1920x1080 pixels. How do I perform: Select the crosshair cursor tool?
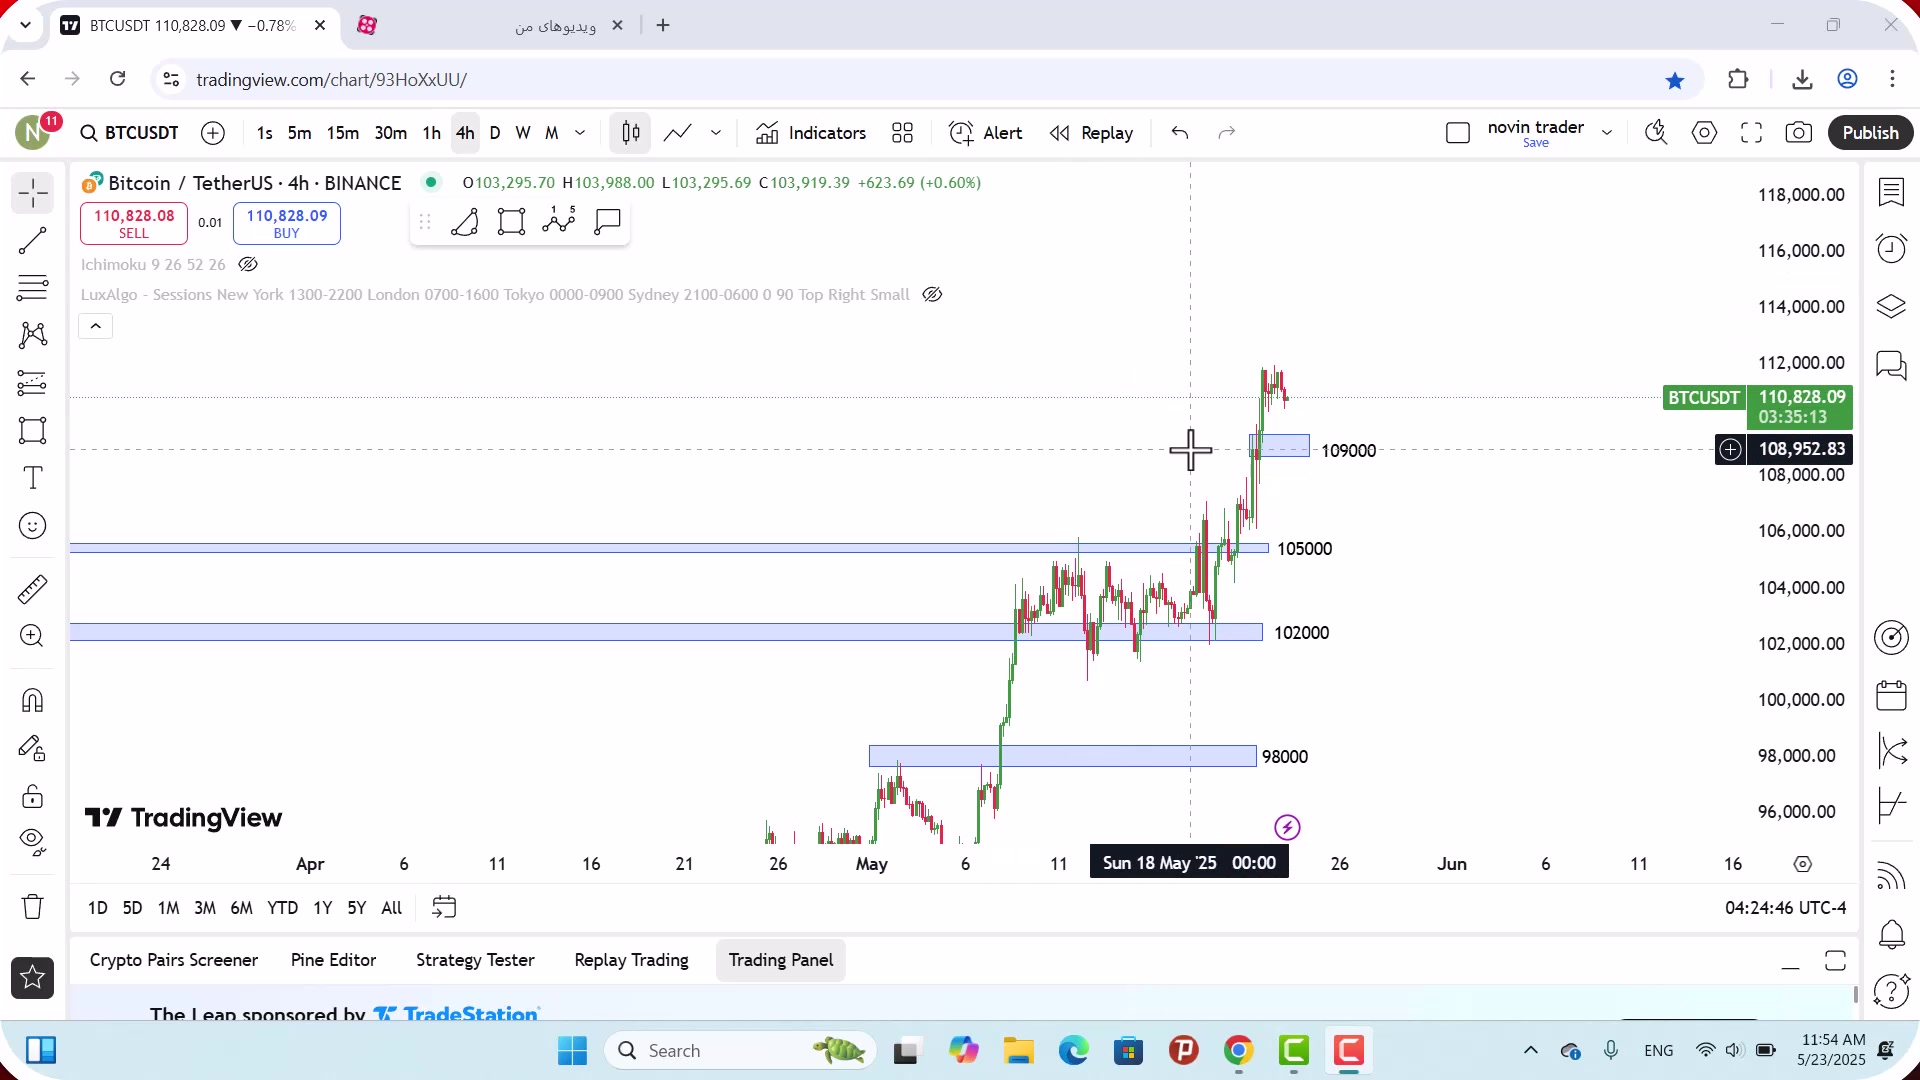[x=33, y=193]
